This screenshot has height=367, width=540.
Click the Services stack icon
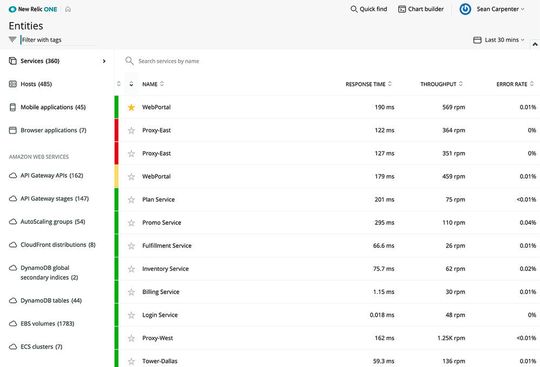tap(13, 61)
